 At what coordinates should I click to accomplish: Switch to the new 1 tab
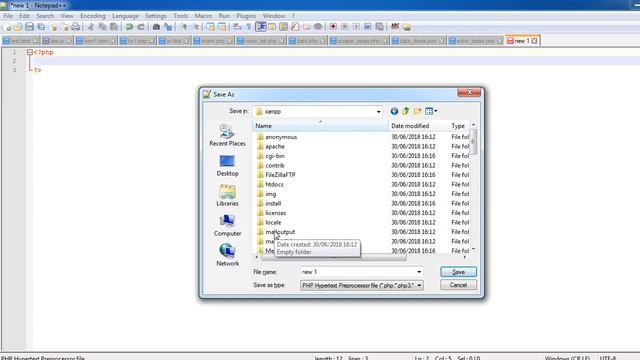522,41
